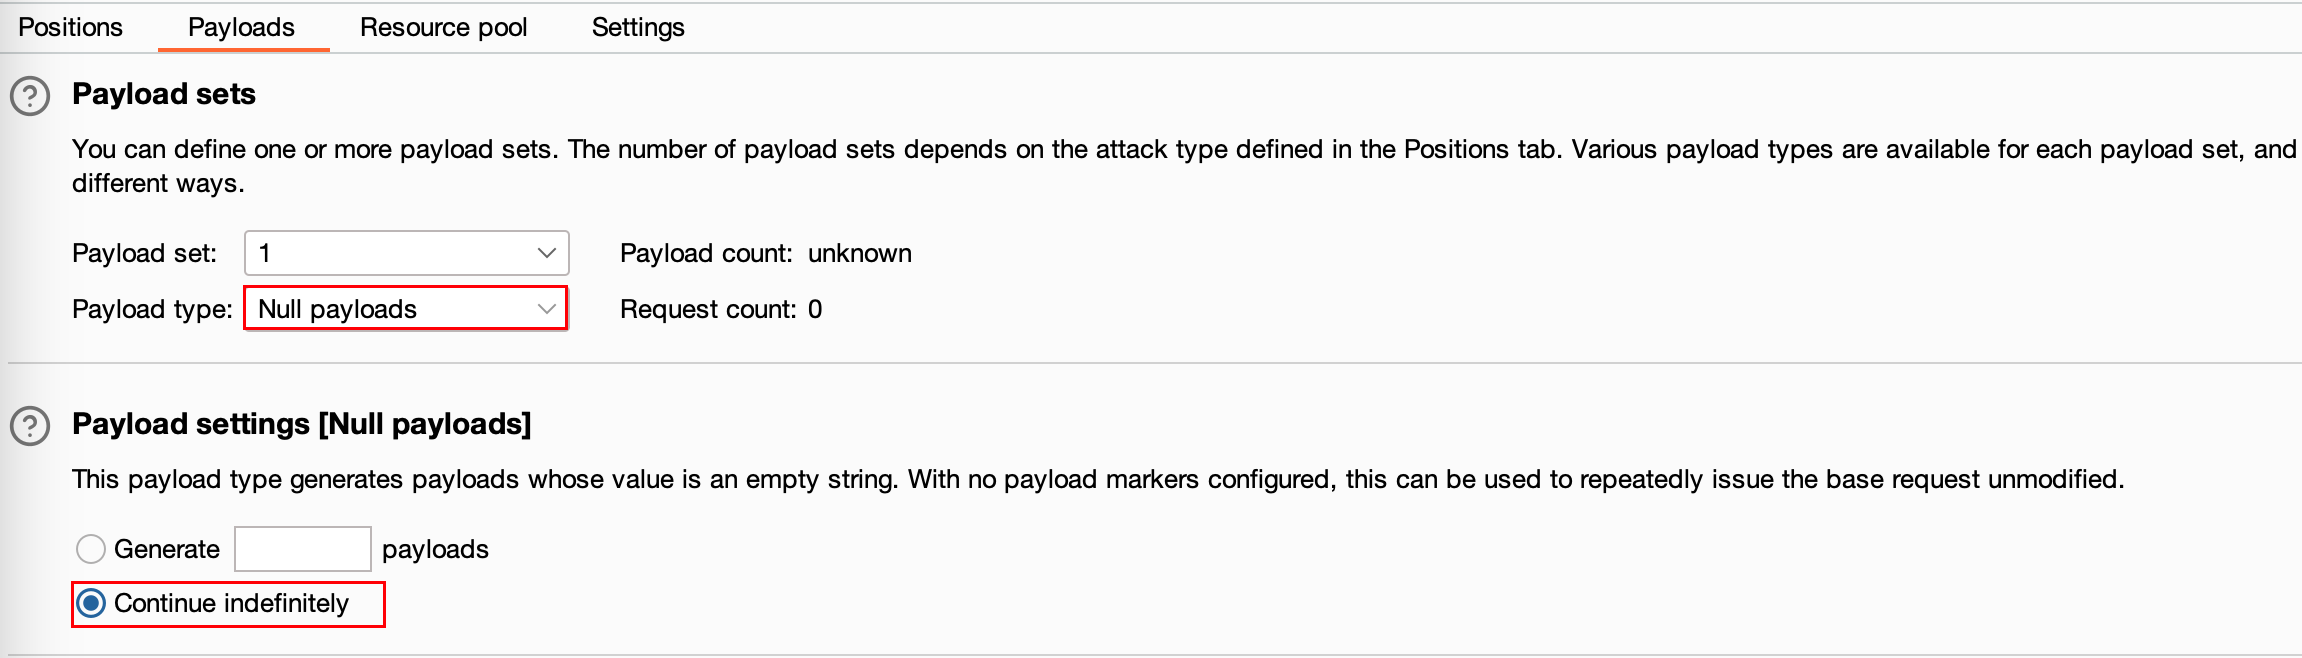Viewport: 2302px width, 658px height.
Task: Click the Continue indefinitely label text
Action: coord(232,603)
